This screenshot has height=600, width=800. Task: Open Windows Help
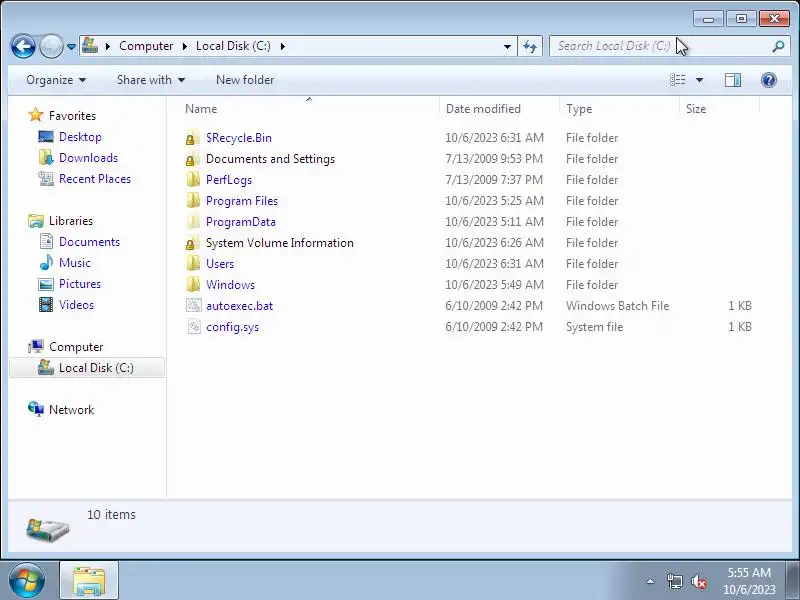click(769, 80)
